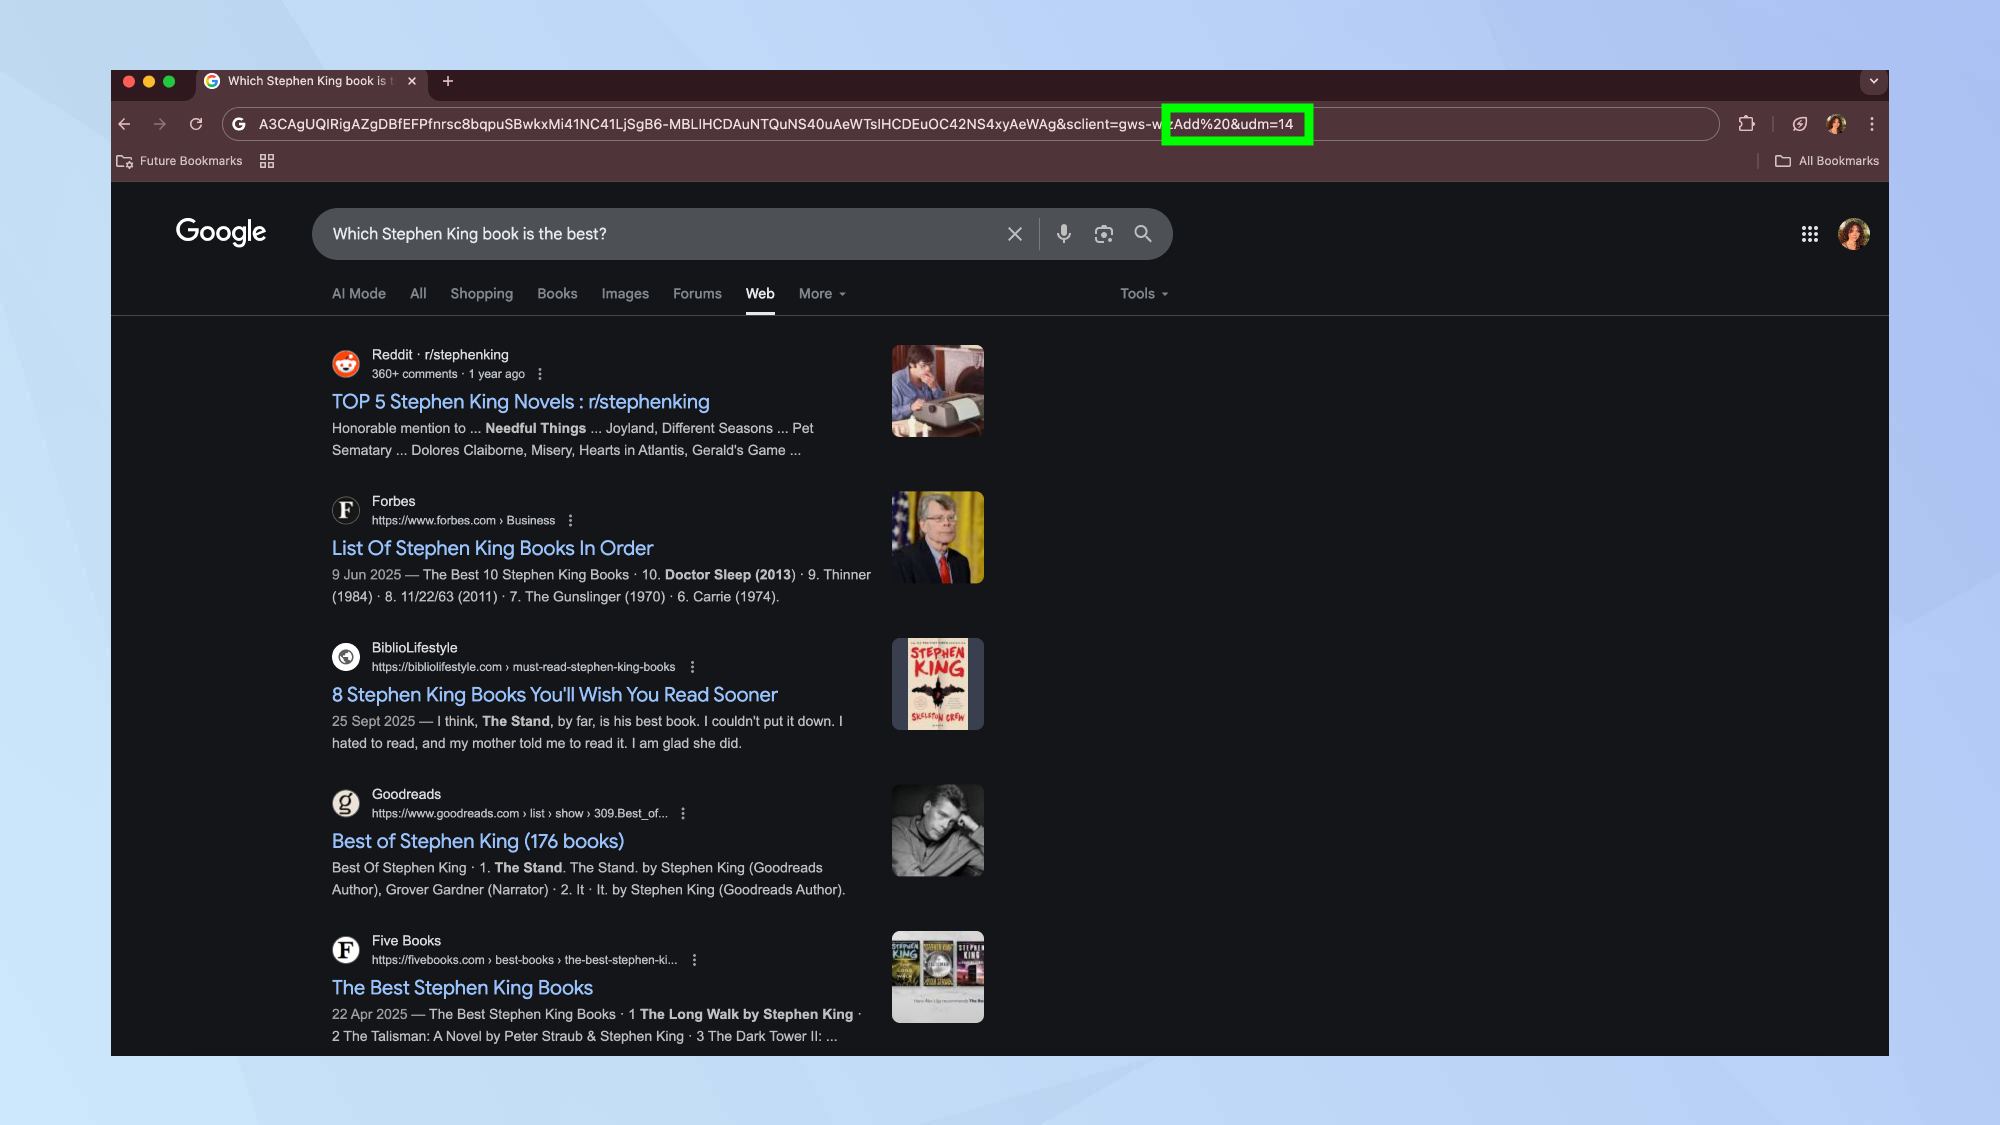Open the tab search chevron dropdown

pos(1873,81)
